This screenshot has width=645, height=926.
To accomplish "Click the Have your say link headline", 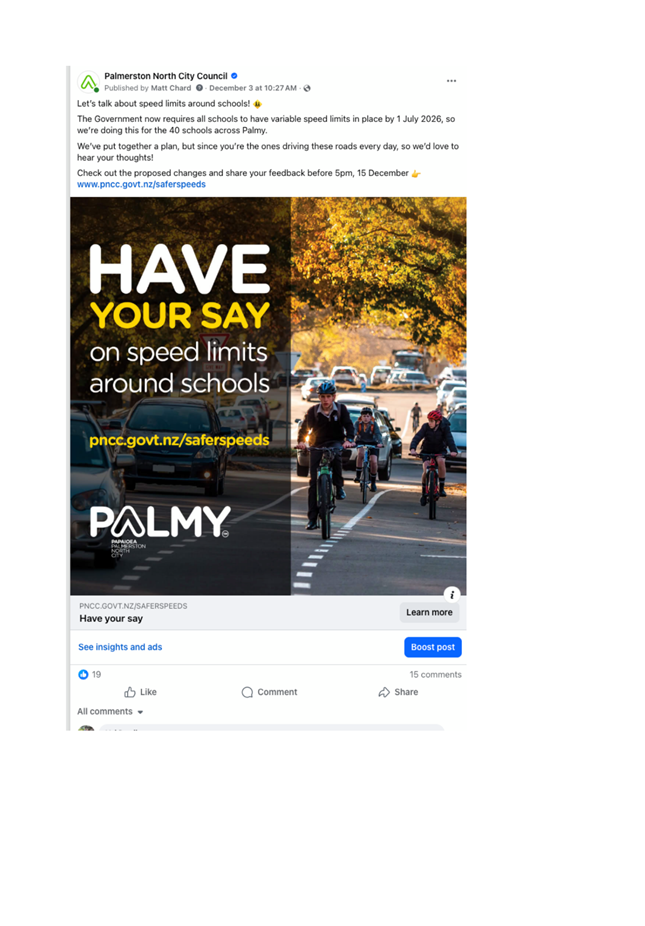I will click(111, 618).
